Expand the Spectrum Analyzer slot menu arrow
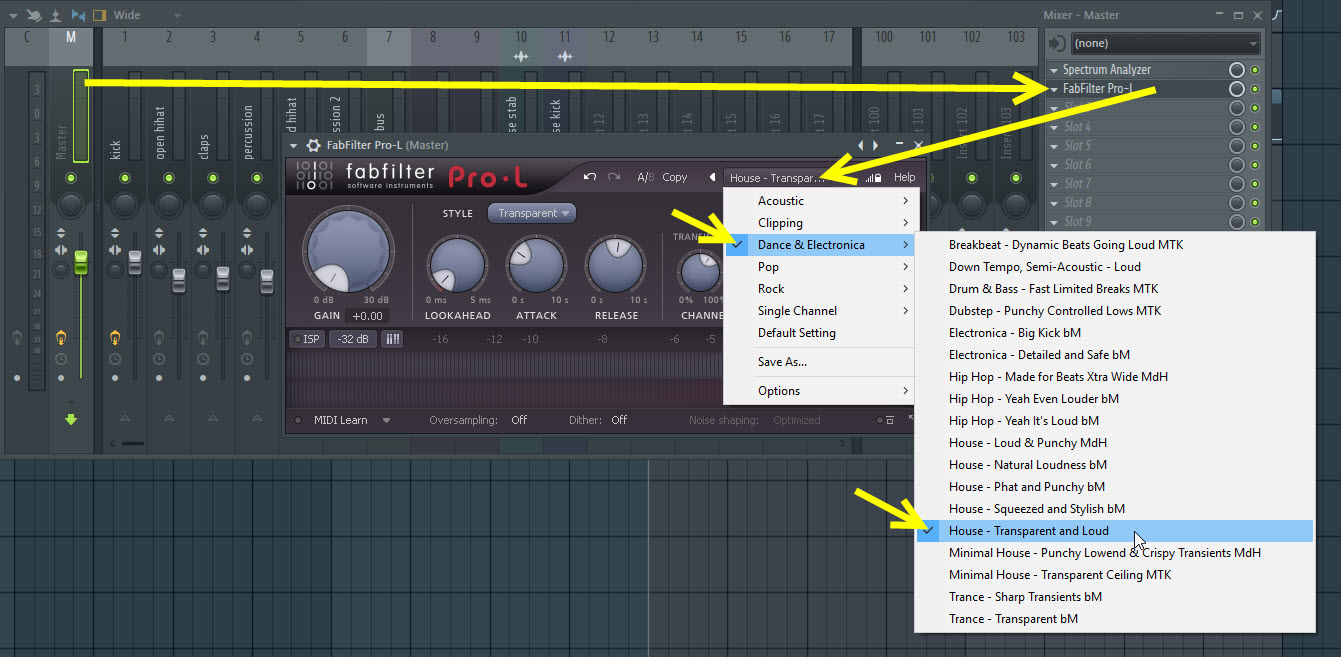This screenshot has width=1341, height=657. (1054, 70)
